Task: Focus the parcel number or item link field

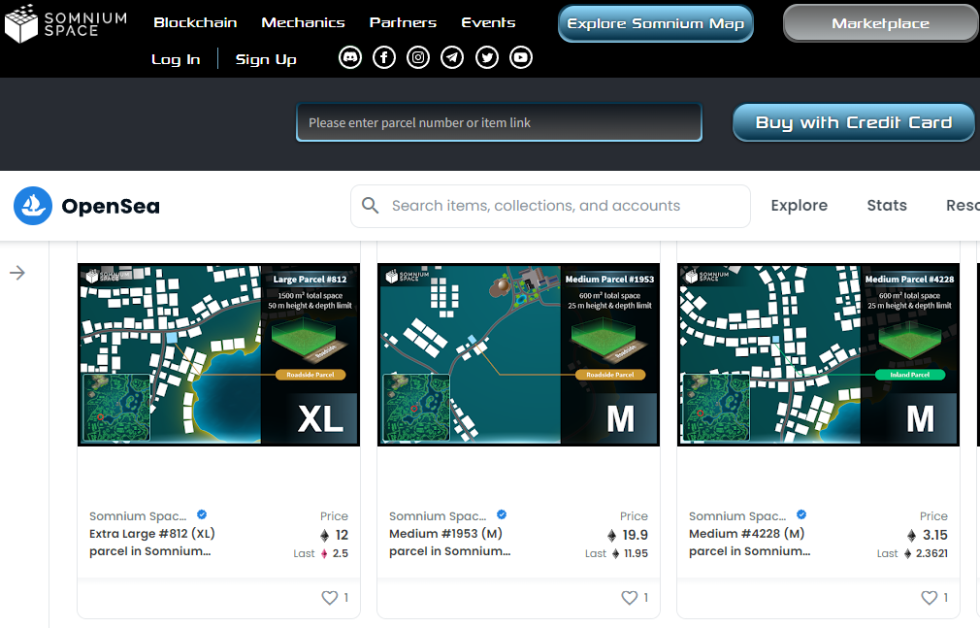Action: tap(499, 122)
